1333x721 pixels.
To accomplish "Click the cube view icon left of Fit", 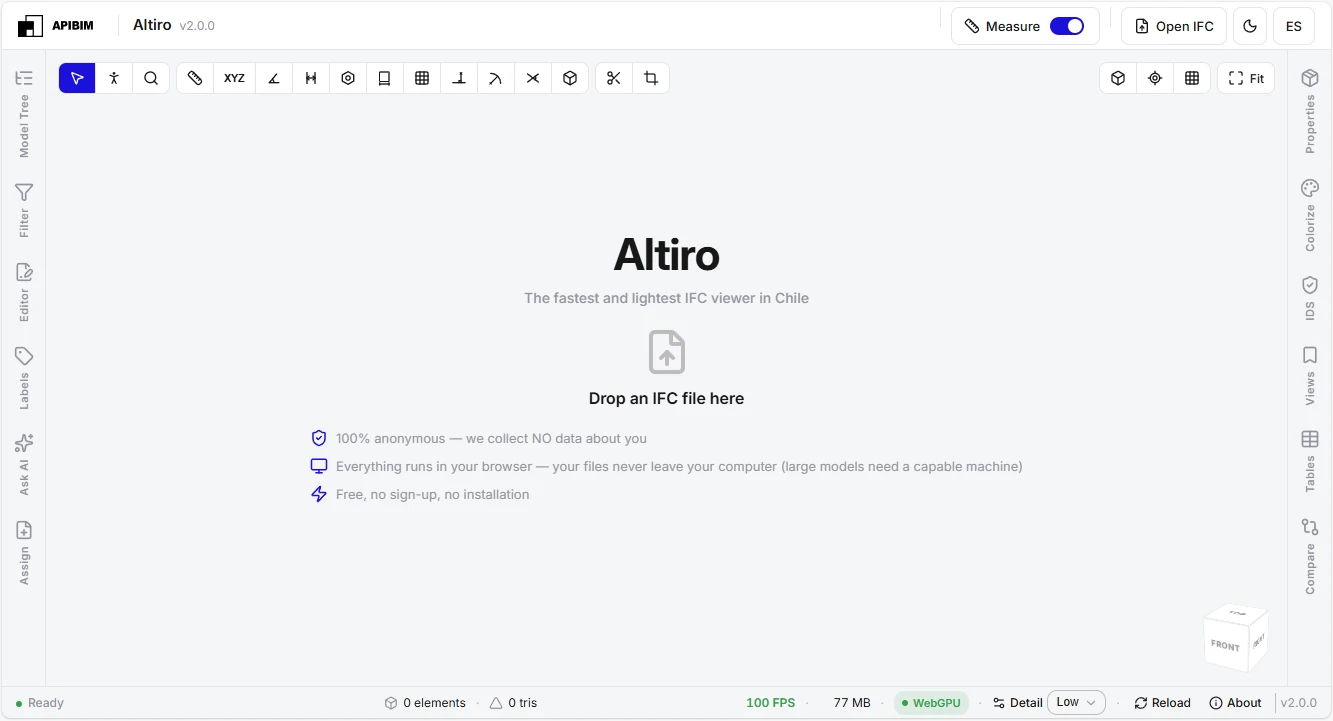I will point(1118,78).
